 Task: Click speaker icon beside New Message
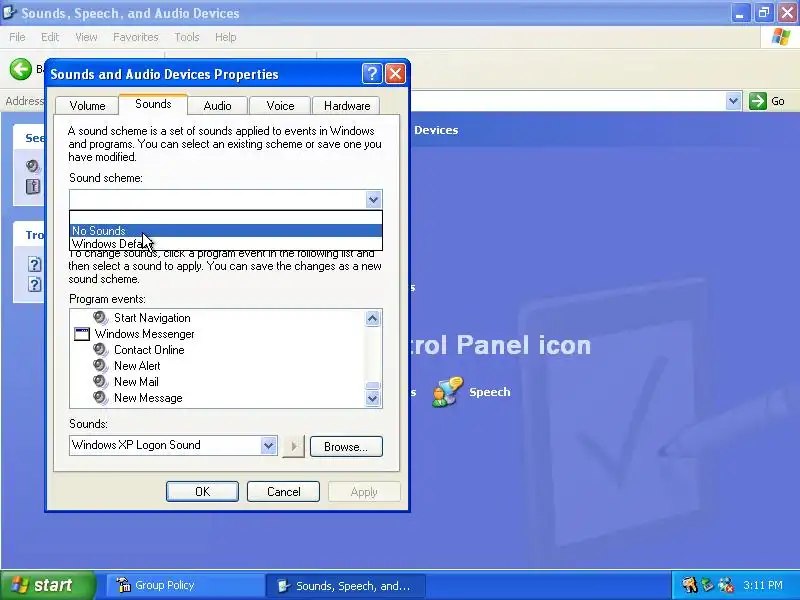click(x=101, y=398)
